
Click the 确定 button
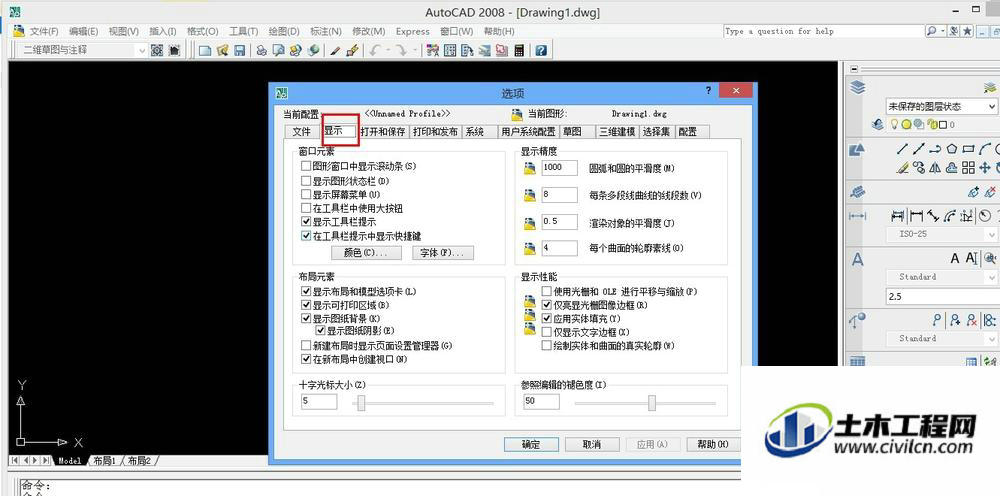[531, 444]
